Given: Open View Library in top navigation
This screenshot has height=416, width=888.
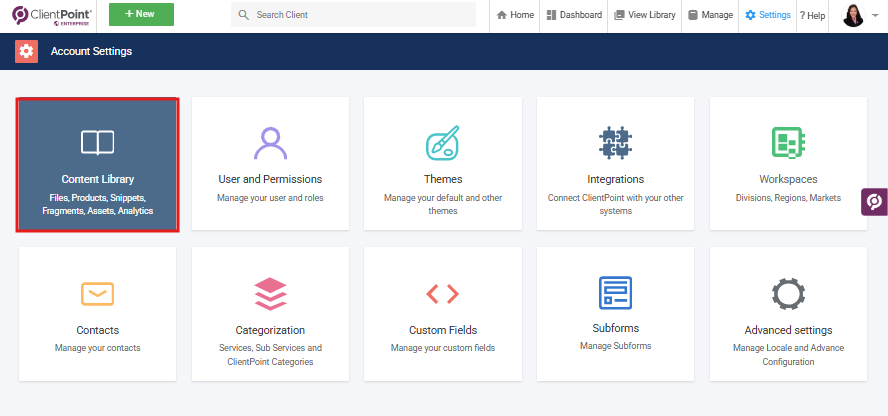Looking at the screenshot, I should click(644, 15).
